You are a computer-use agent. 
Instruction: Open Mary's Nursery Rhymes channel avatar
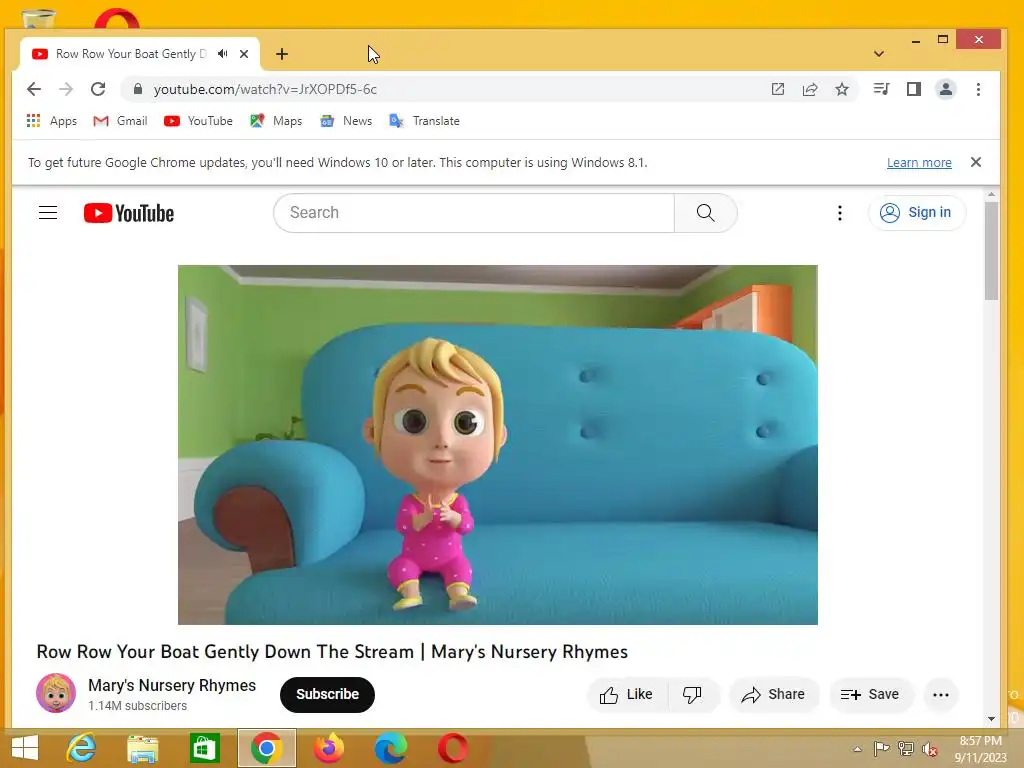[56, 694]
